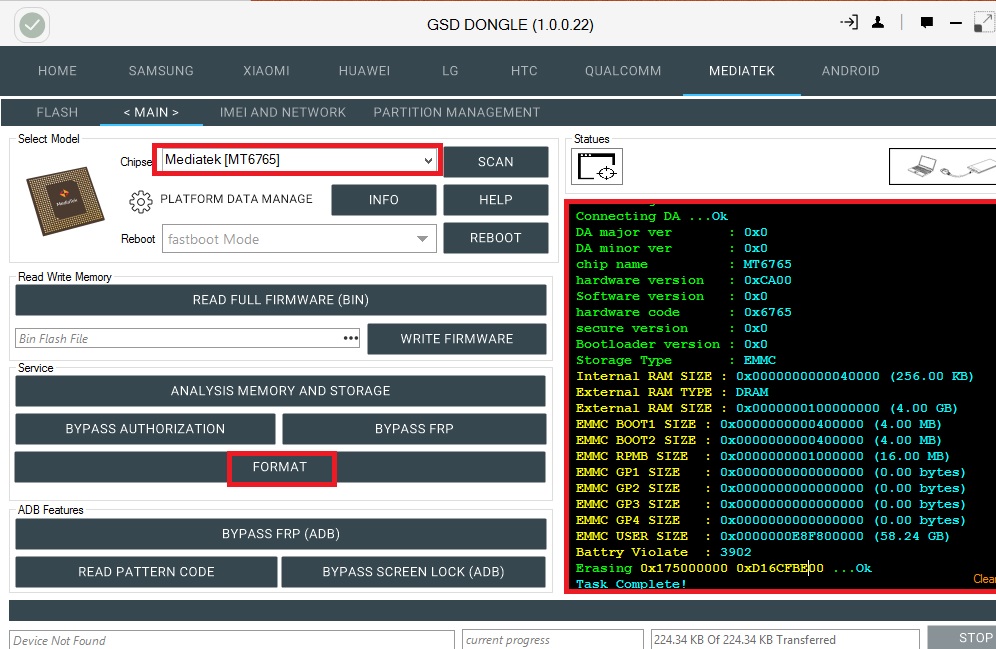Click BYPASS SCREEN LOCK (ADB) button
Screen dimensions: 996x649
414,572
